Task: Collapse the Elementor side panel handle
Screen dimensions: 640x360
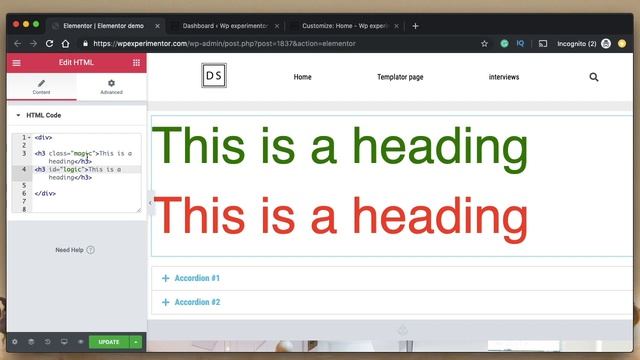Action: [x=151, y=203]
